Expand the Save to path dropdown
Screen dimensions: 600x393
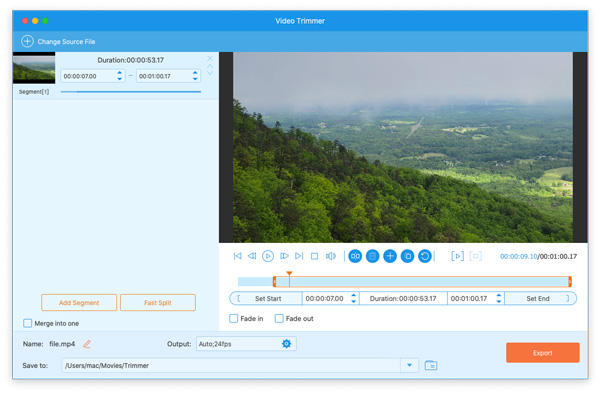pyautogui.click(x=409, y=365)
